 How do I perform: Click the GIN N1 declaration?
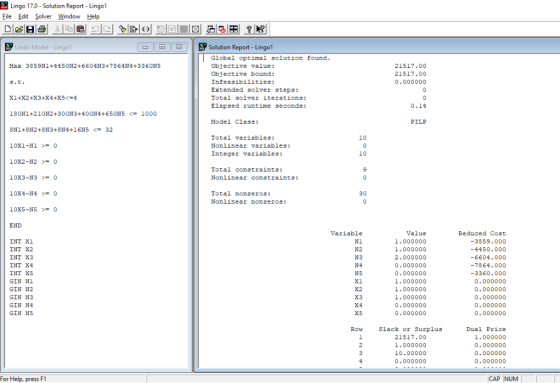21,282
